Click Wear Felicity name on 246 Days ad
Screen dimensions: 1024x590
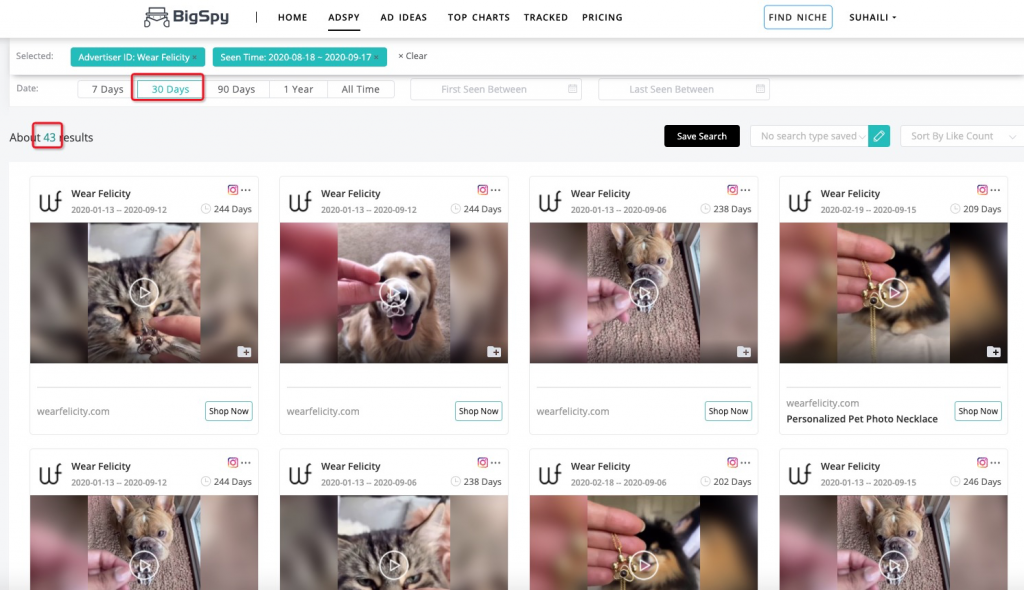coord(850,467)
